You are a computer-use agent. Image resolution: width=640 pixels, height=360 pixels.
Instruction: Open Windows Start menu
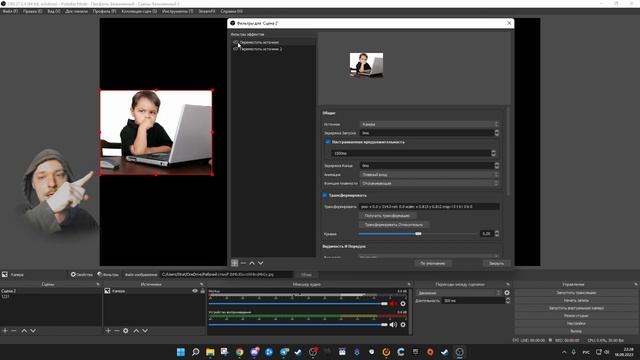180,352
